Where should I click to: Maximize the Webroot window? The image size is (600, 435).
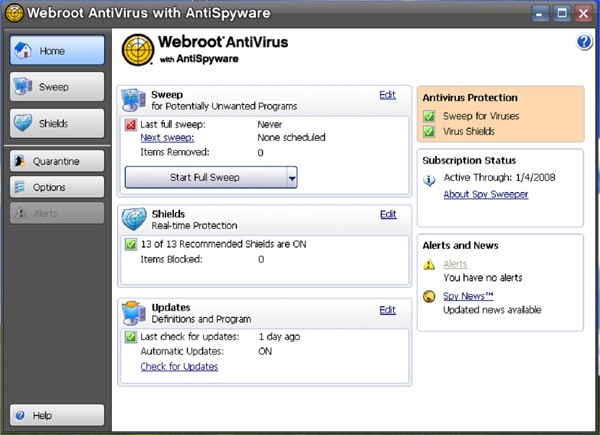pos(562,14)
